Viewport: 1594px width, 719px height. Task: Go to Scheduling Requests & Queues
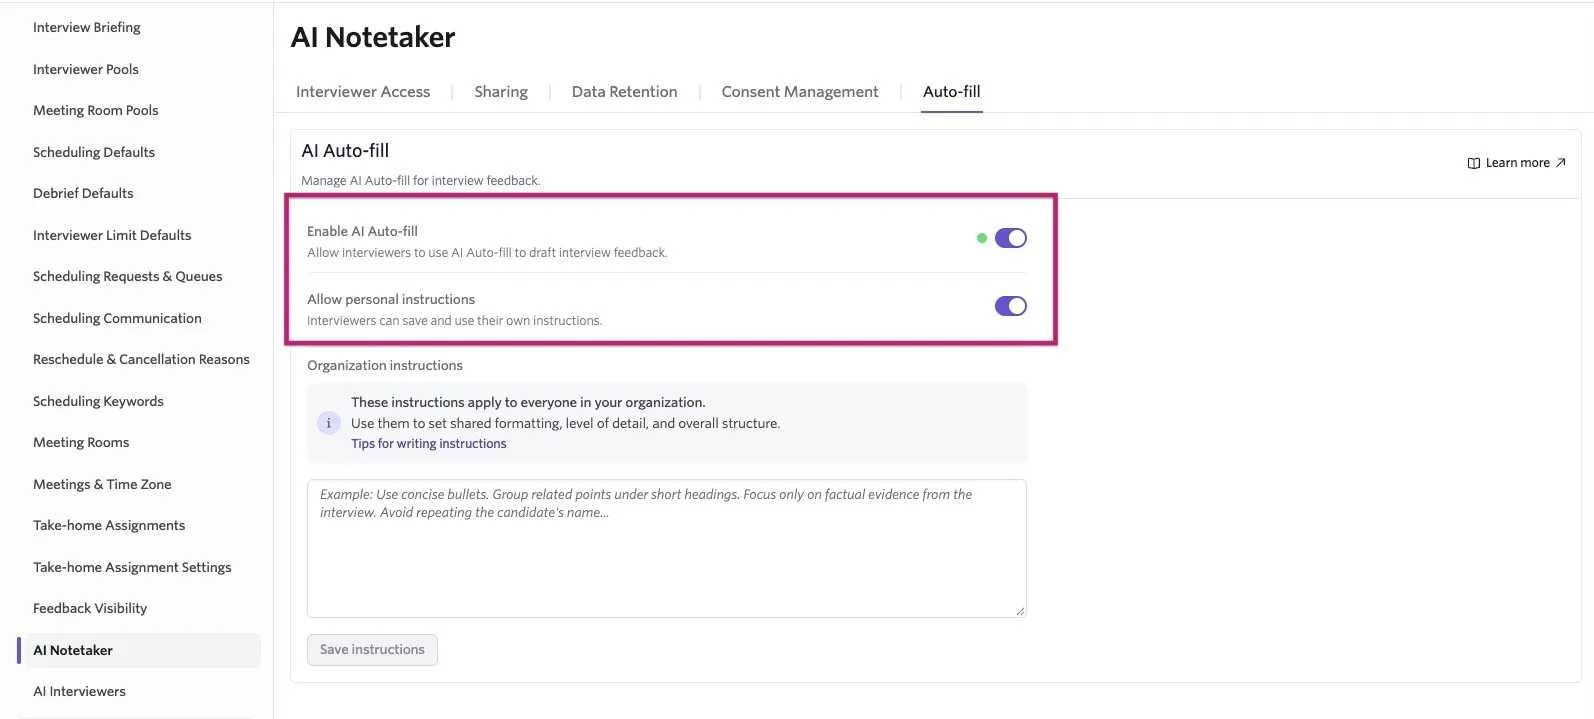(128, 276)
